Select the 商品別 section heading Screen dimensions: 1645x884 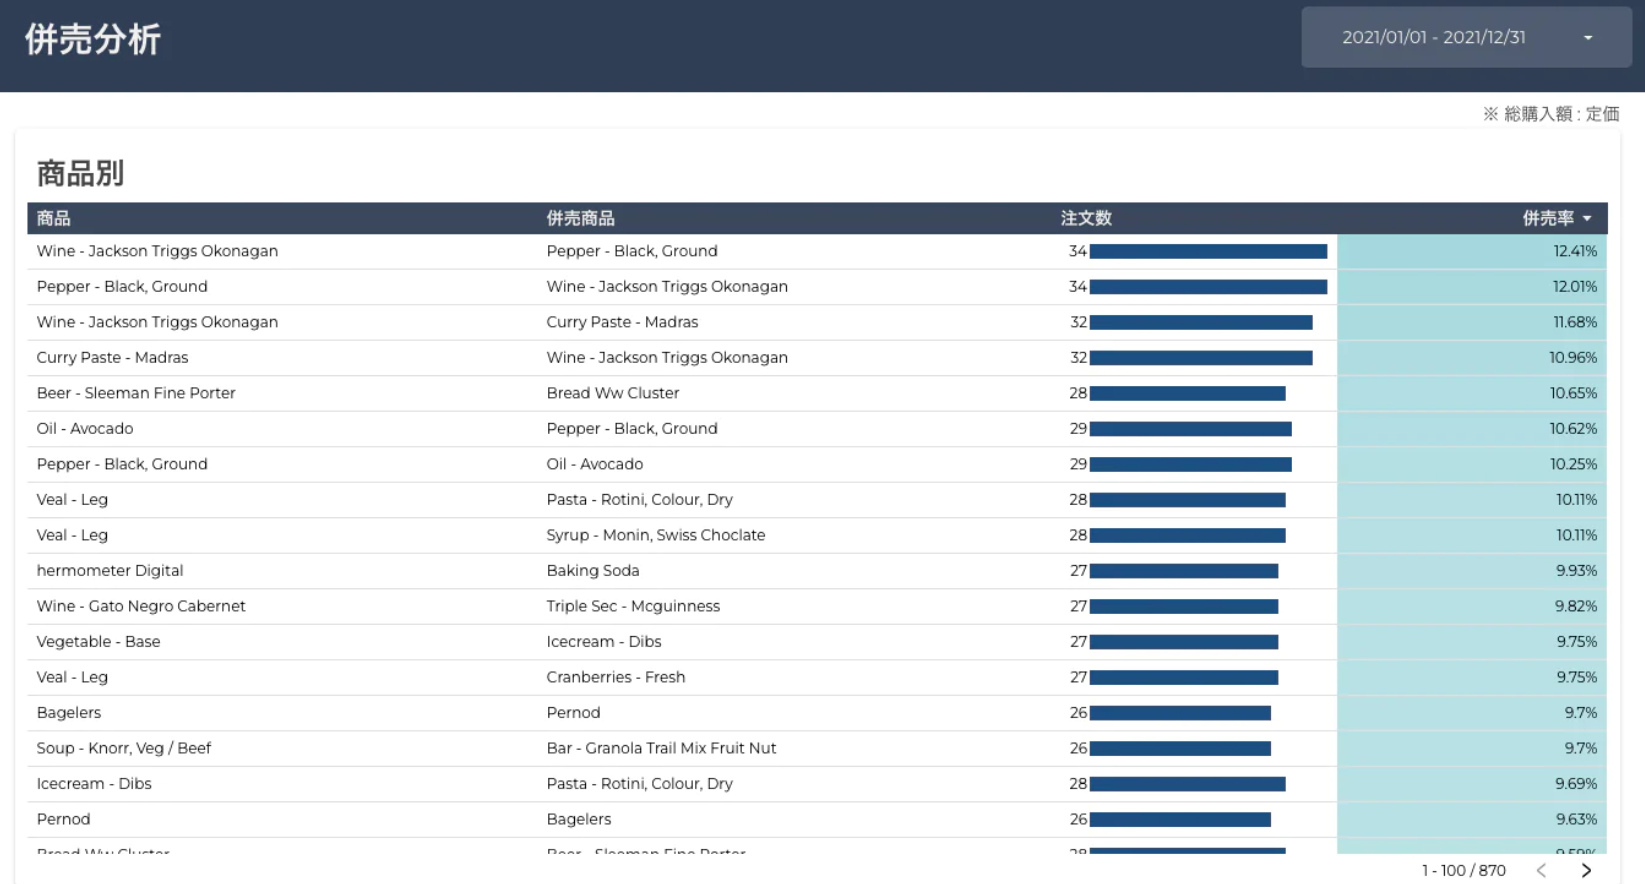(80, 173)
